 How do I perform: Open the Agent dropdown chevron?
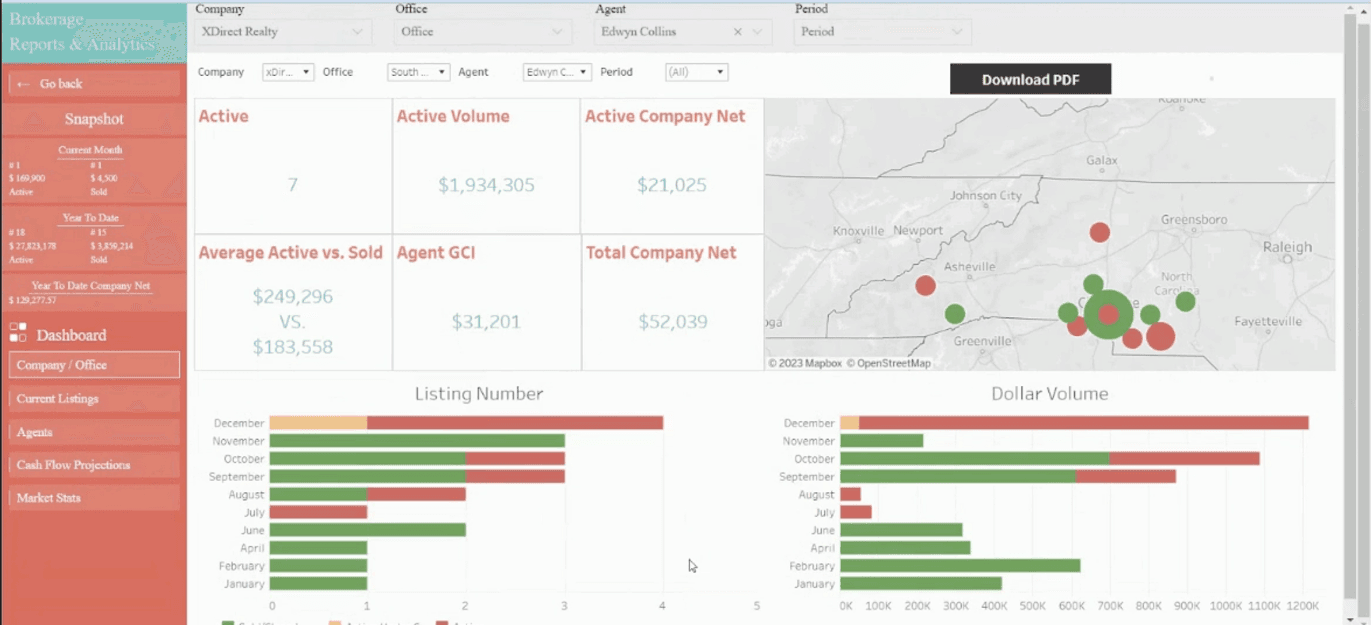(x=758, y=32)
